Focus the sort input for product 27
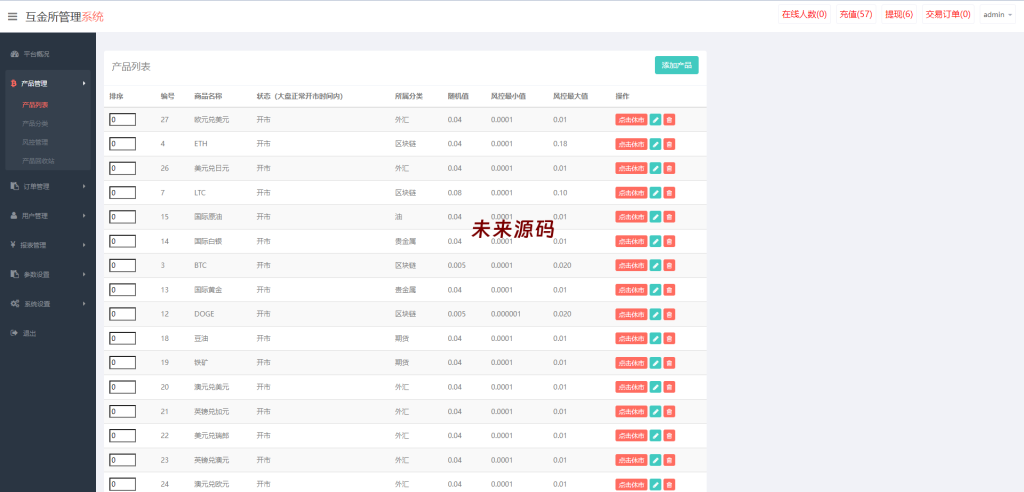 (x=123, y=120)
